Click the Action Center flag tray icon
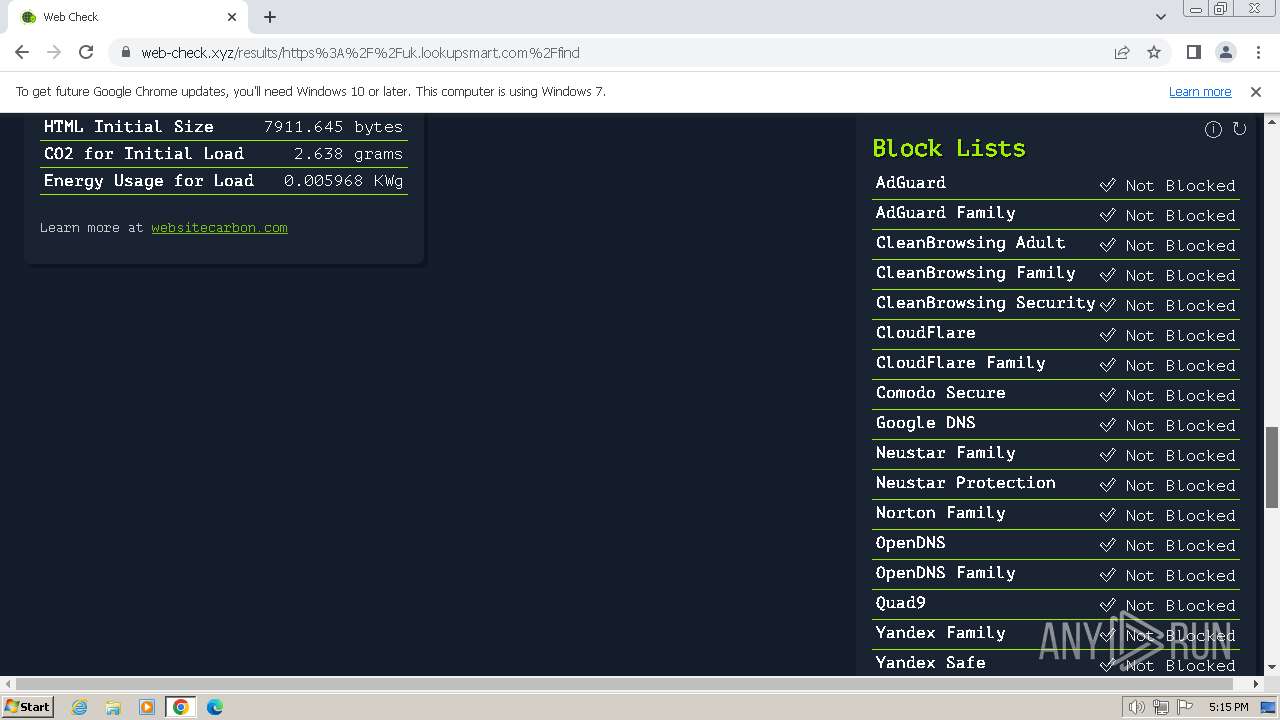1280x720 pixels. (x=1186, y=707)
